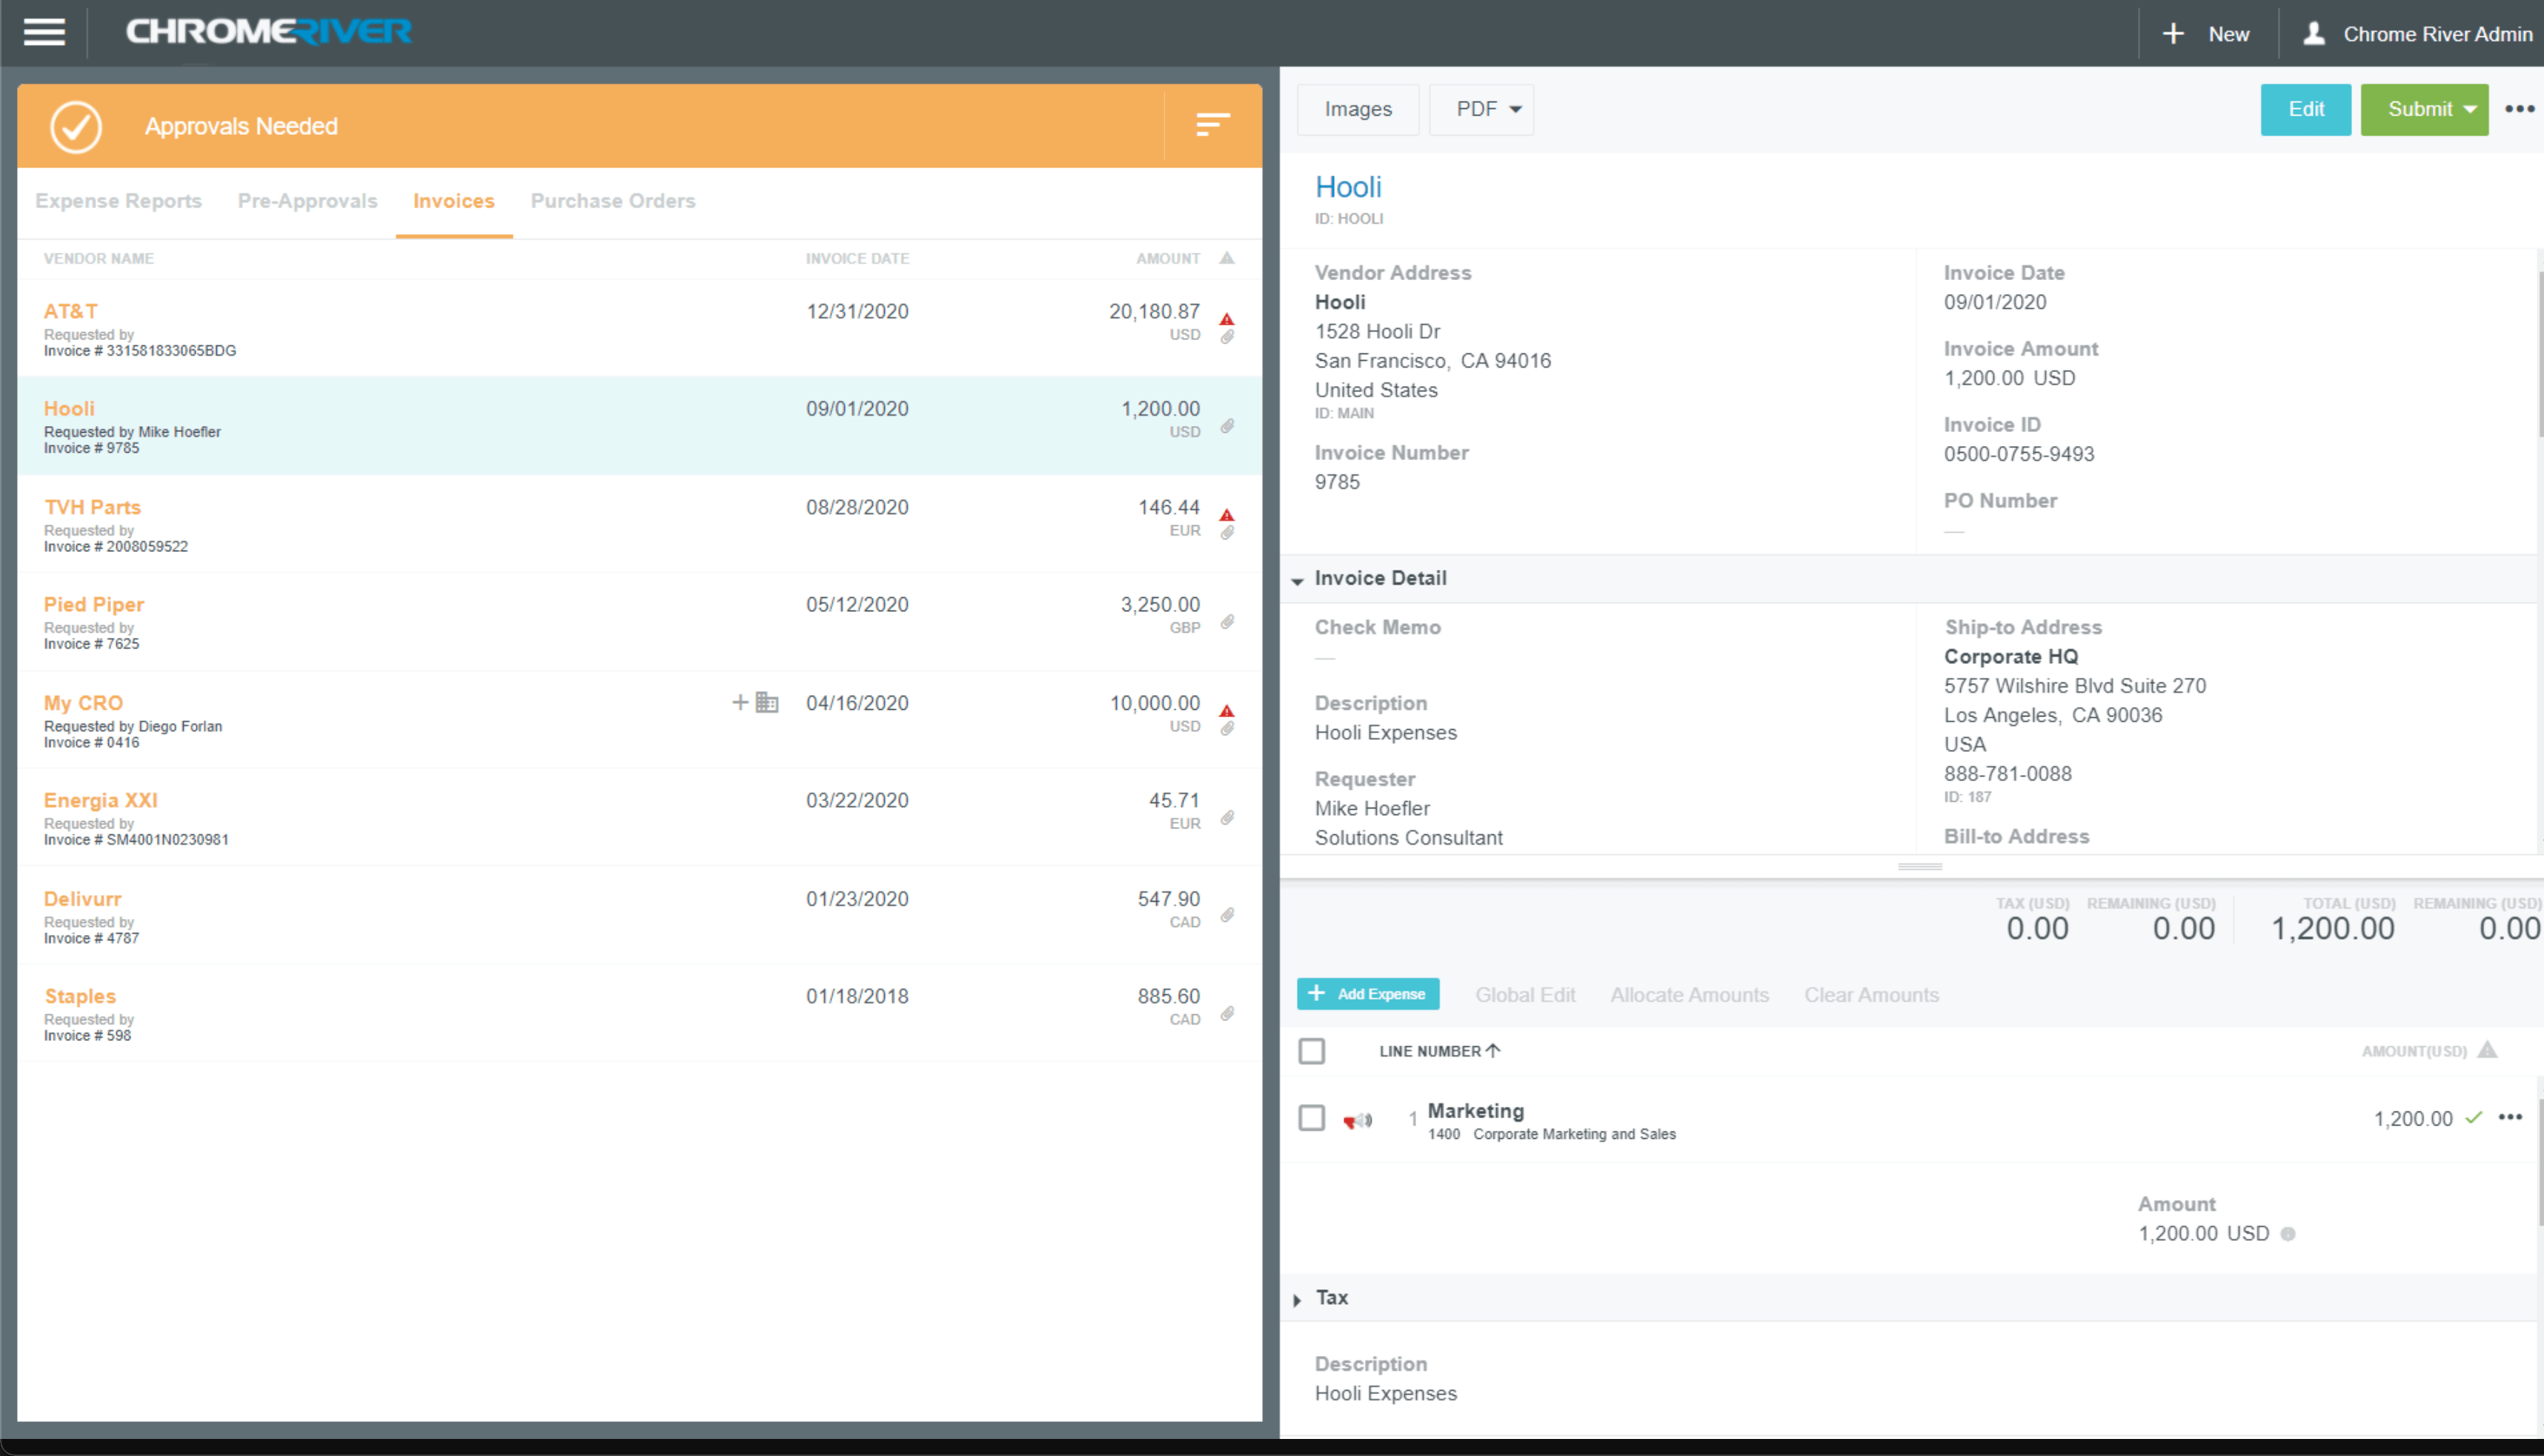This screenshot has height=1456, width=2544.
Task: Click the paperclip on Delivurr row
Action: pyautogui.click(x=1227, y=915)
